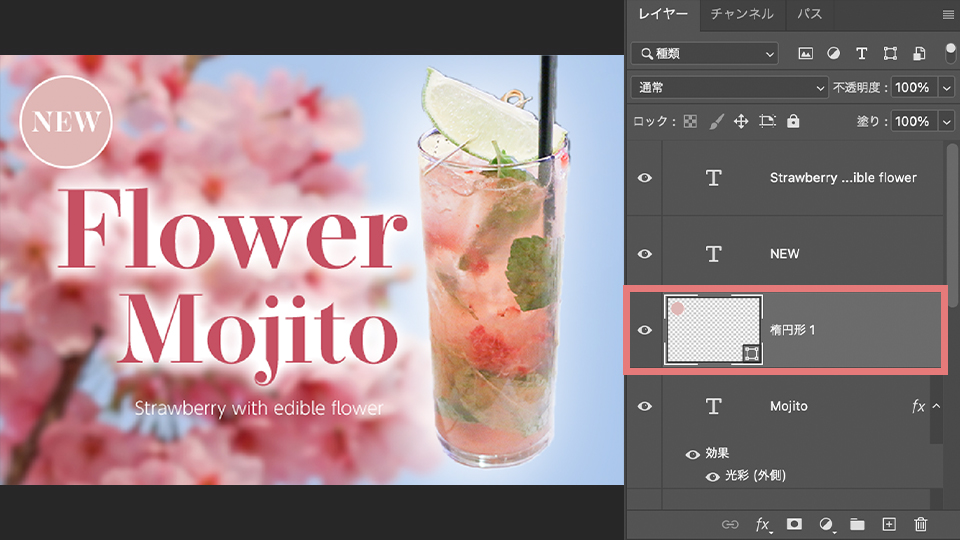Viewport: 960px width, 540px height.
Task: Open the 通常 blend mode dropdown
Action: [729, 88]
